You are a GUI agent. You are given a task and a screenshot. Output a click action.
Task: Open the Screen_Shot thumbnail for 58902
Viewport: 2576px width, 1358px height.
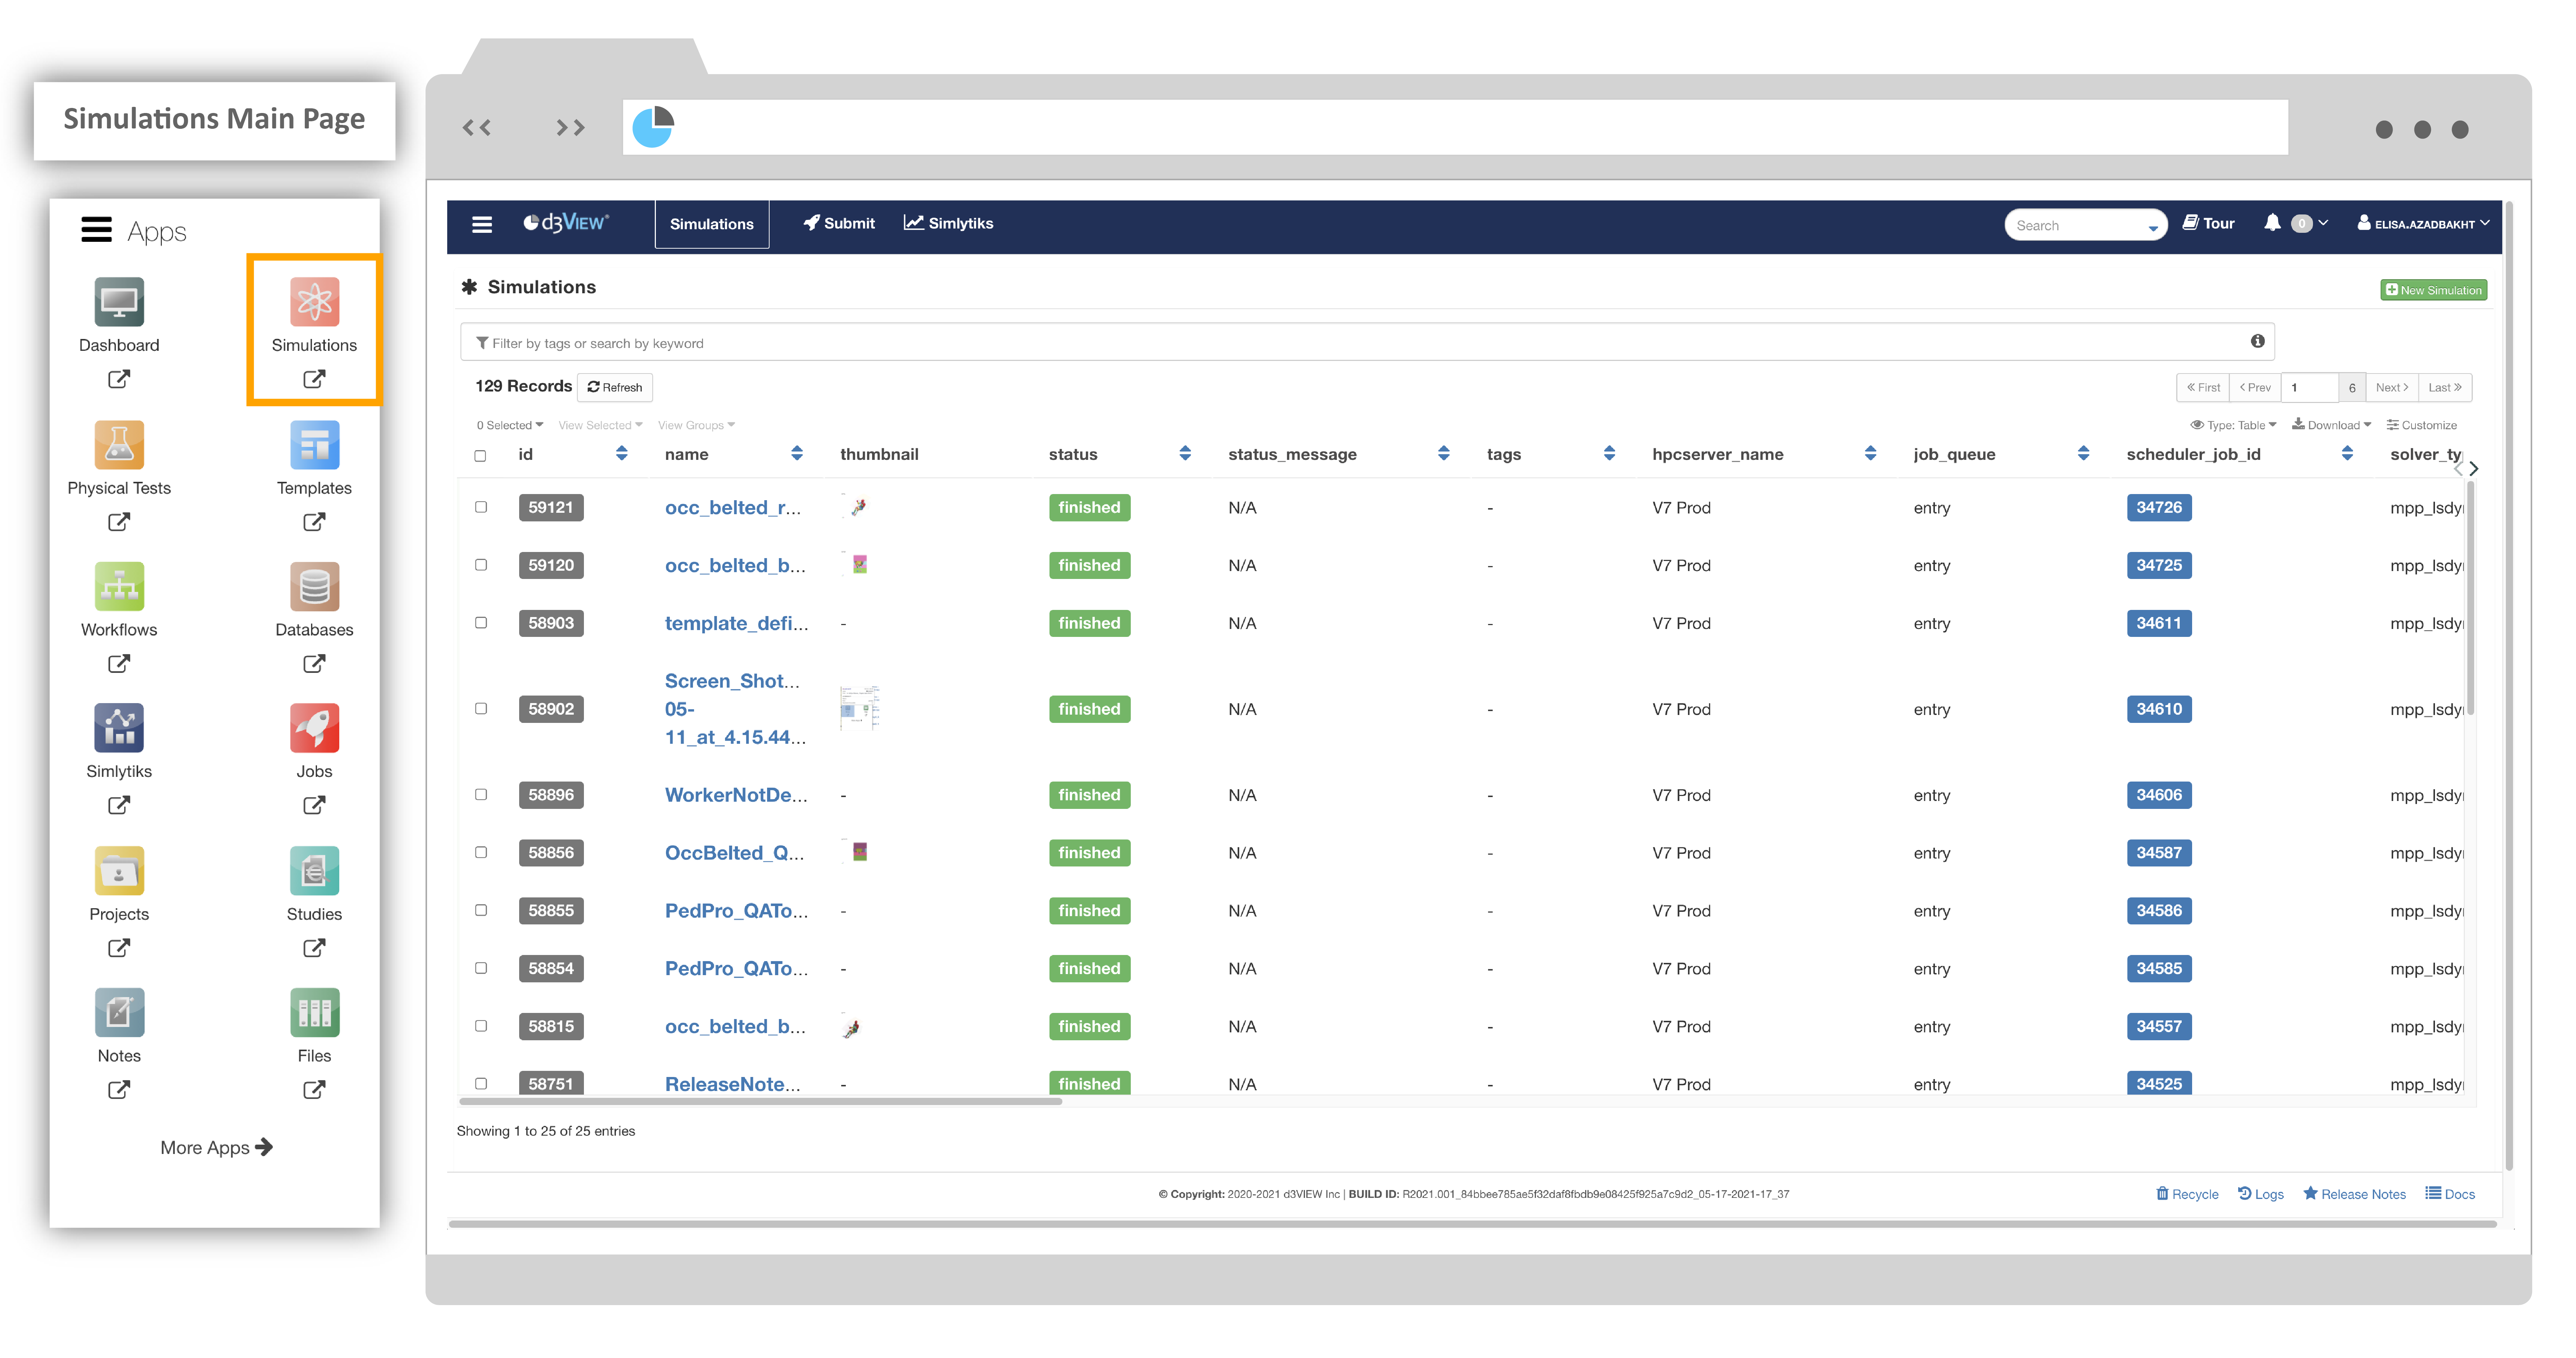pos(859,708)
